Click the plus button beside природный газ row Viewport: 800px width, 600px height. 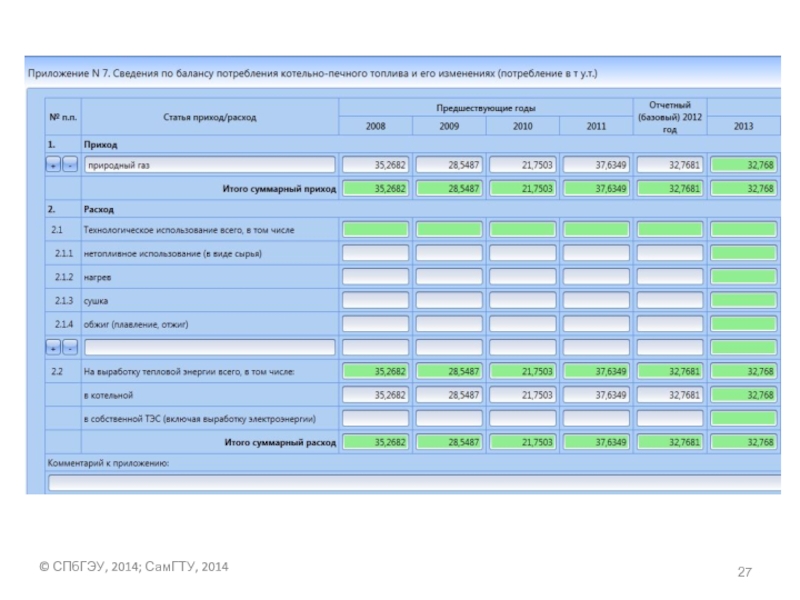pyautogui.click(x=54, y=165)
